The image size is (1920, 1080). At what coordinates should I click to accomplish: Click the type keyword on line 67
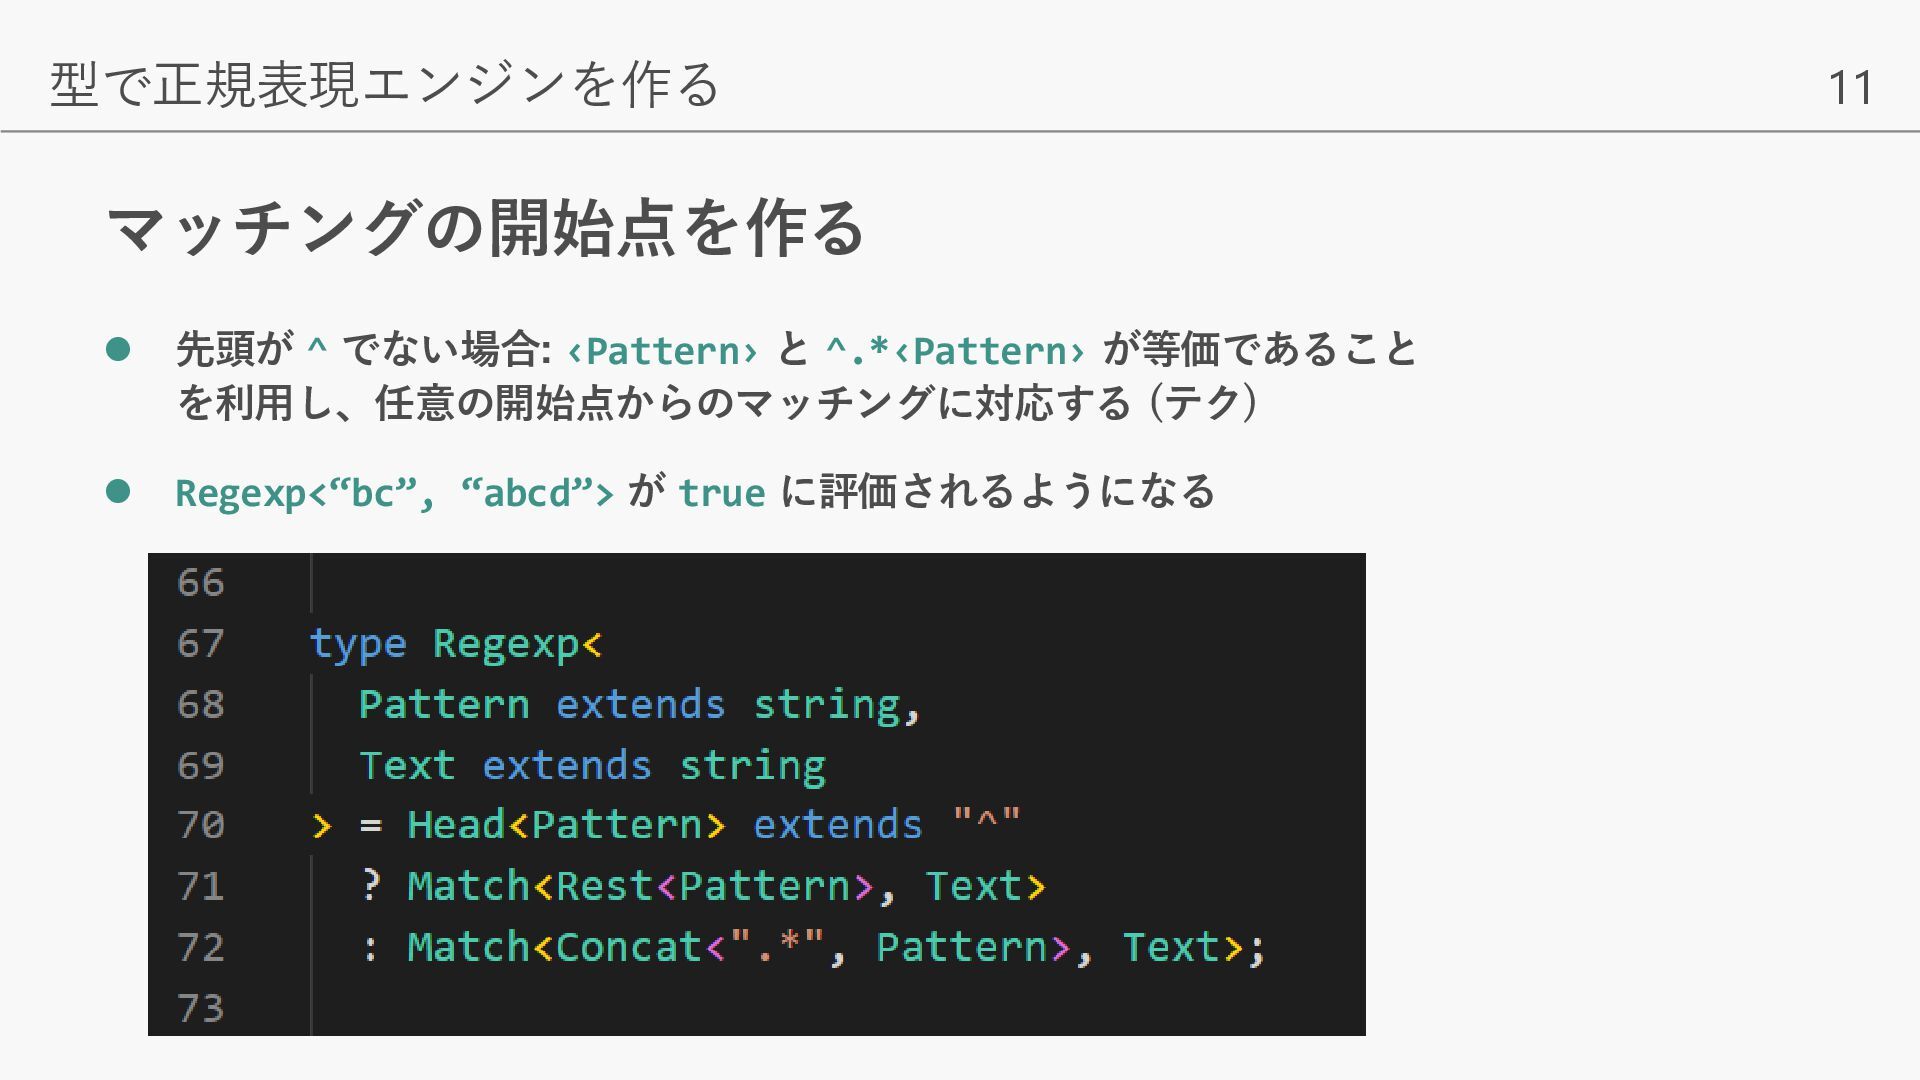coord(357,644)
